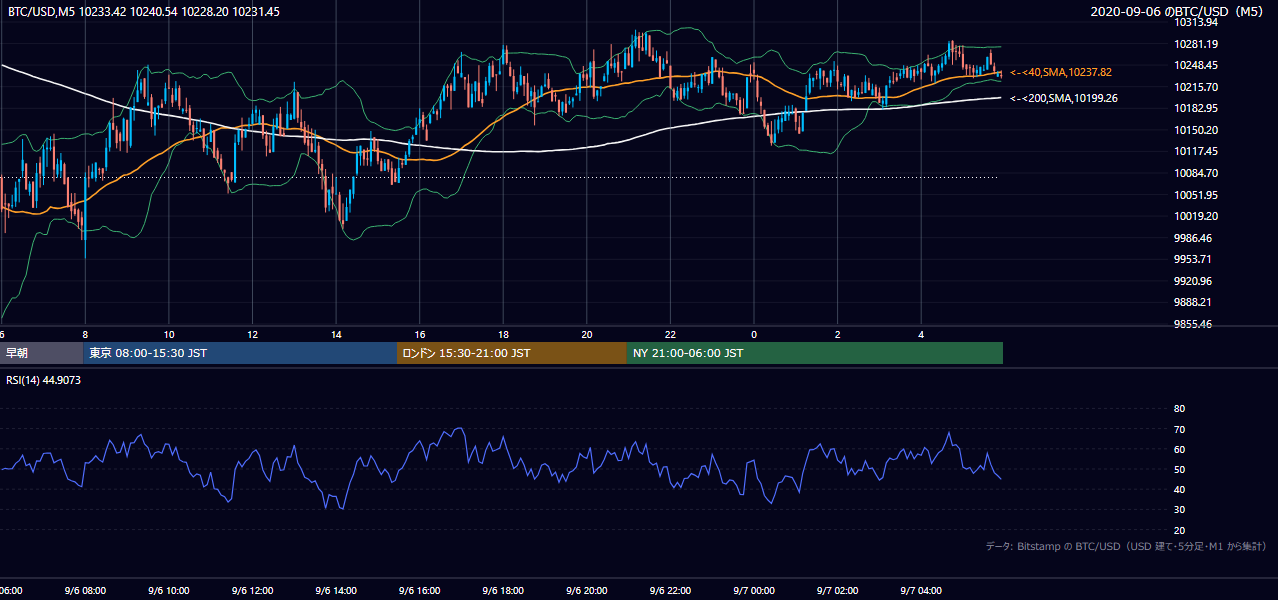
Task: Click the 9/6 12:00 time label
Action: (253, 591)
